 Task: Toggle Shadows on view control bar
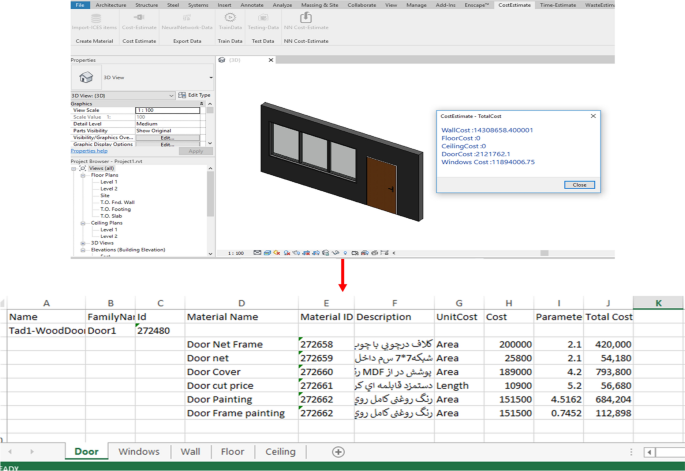287,253
